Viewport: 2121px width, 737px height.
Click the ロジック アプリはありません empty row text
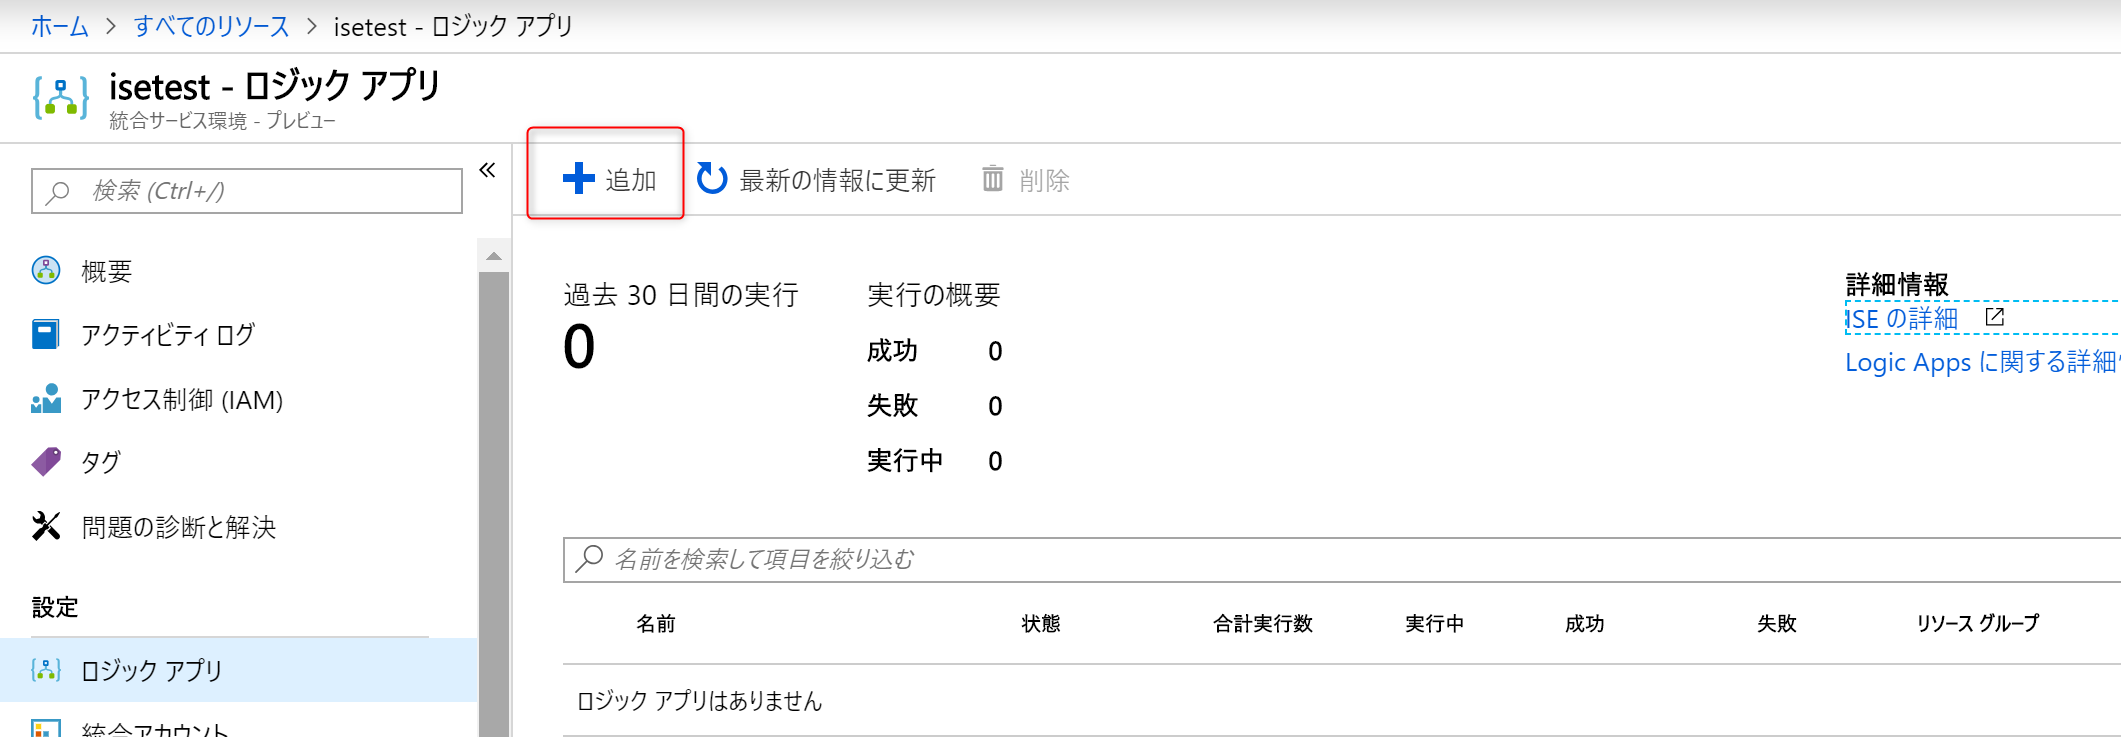(x=700, y=701)
